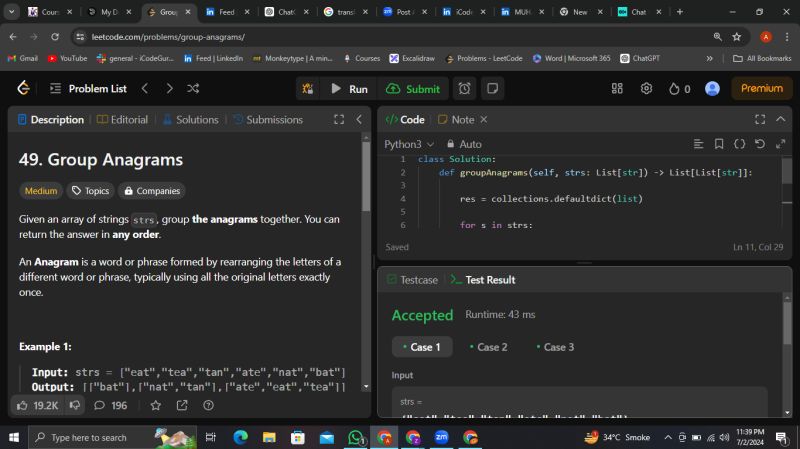Open the user profile avatar
800x449 pixels.
(x=712, y=89)
